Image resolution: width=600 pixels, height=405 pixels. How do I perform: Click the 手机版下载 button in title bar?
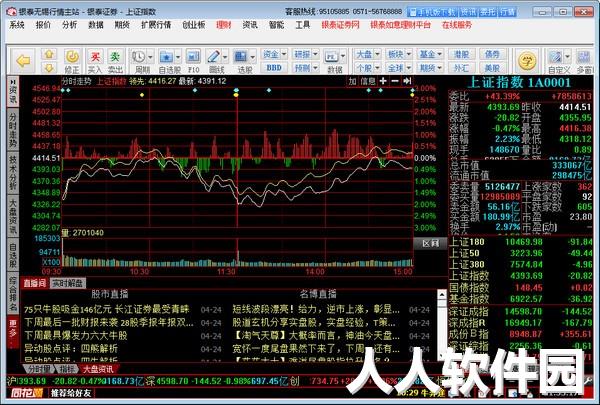[x=432, y=12]
